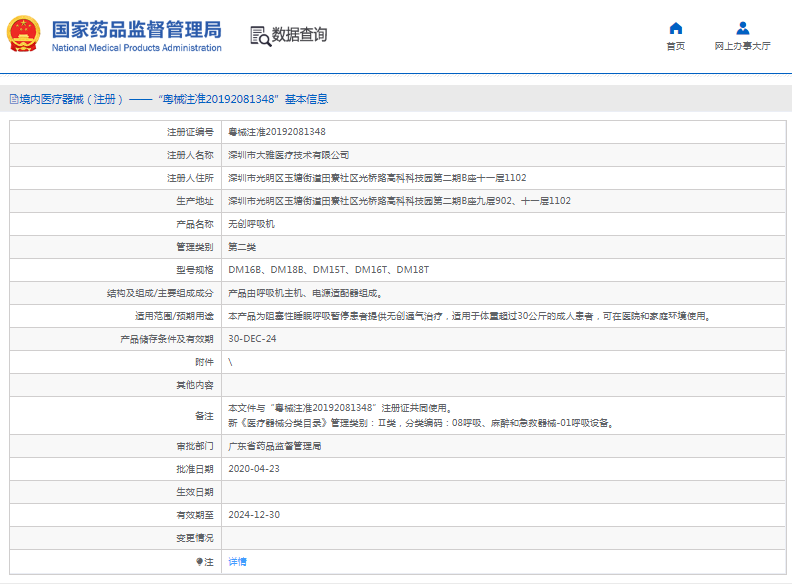This screenshot has width=792, height=584.
Task: Click registrant name 深圳市大雅医疗技术有限公司
Action: click(x=289, y=155)
